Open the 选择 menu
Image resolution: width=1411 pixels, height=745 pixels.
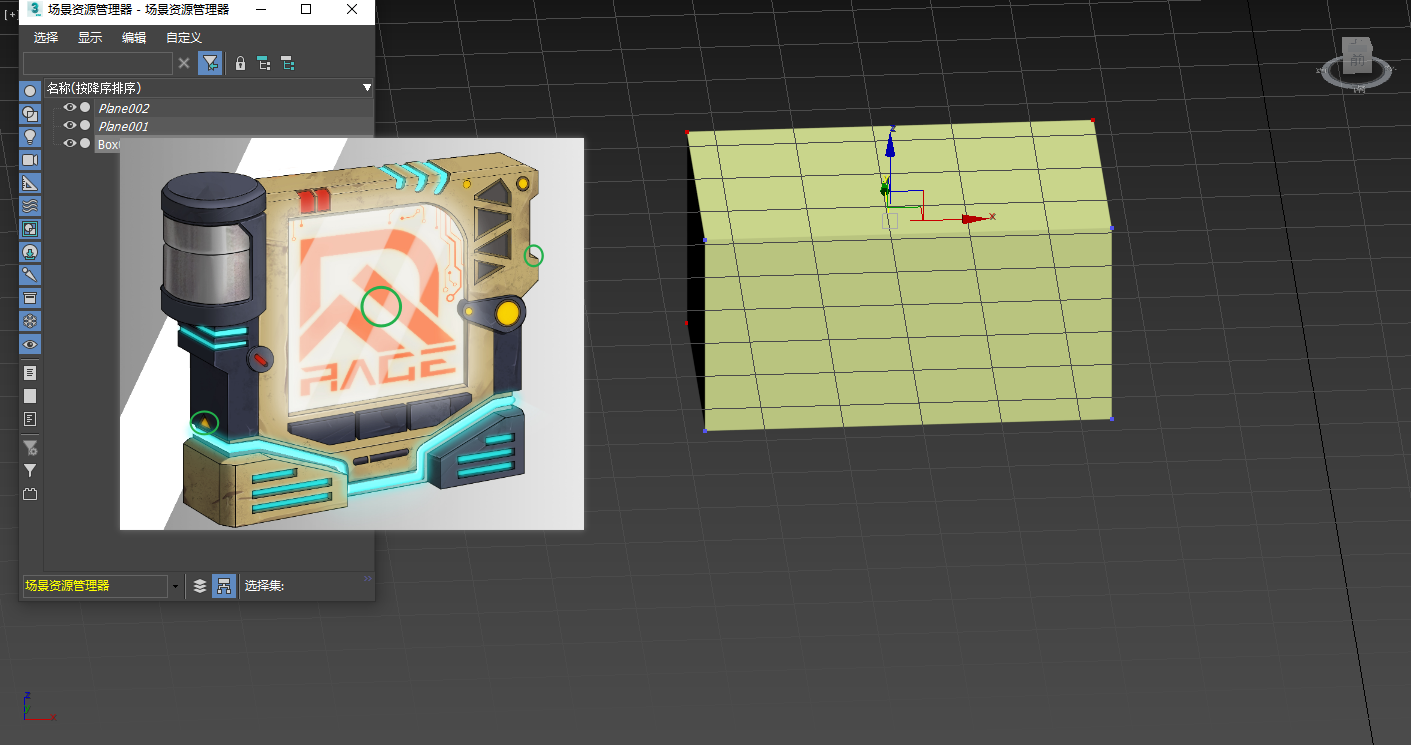click(x=46, y=37)
